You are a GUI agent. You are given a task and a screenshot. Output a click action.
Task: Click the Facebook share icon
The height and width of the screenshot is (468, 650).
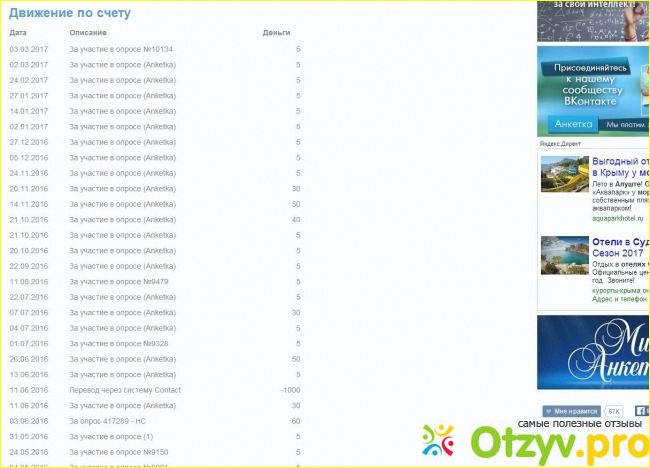(640, 411)
